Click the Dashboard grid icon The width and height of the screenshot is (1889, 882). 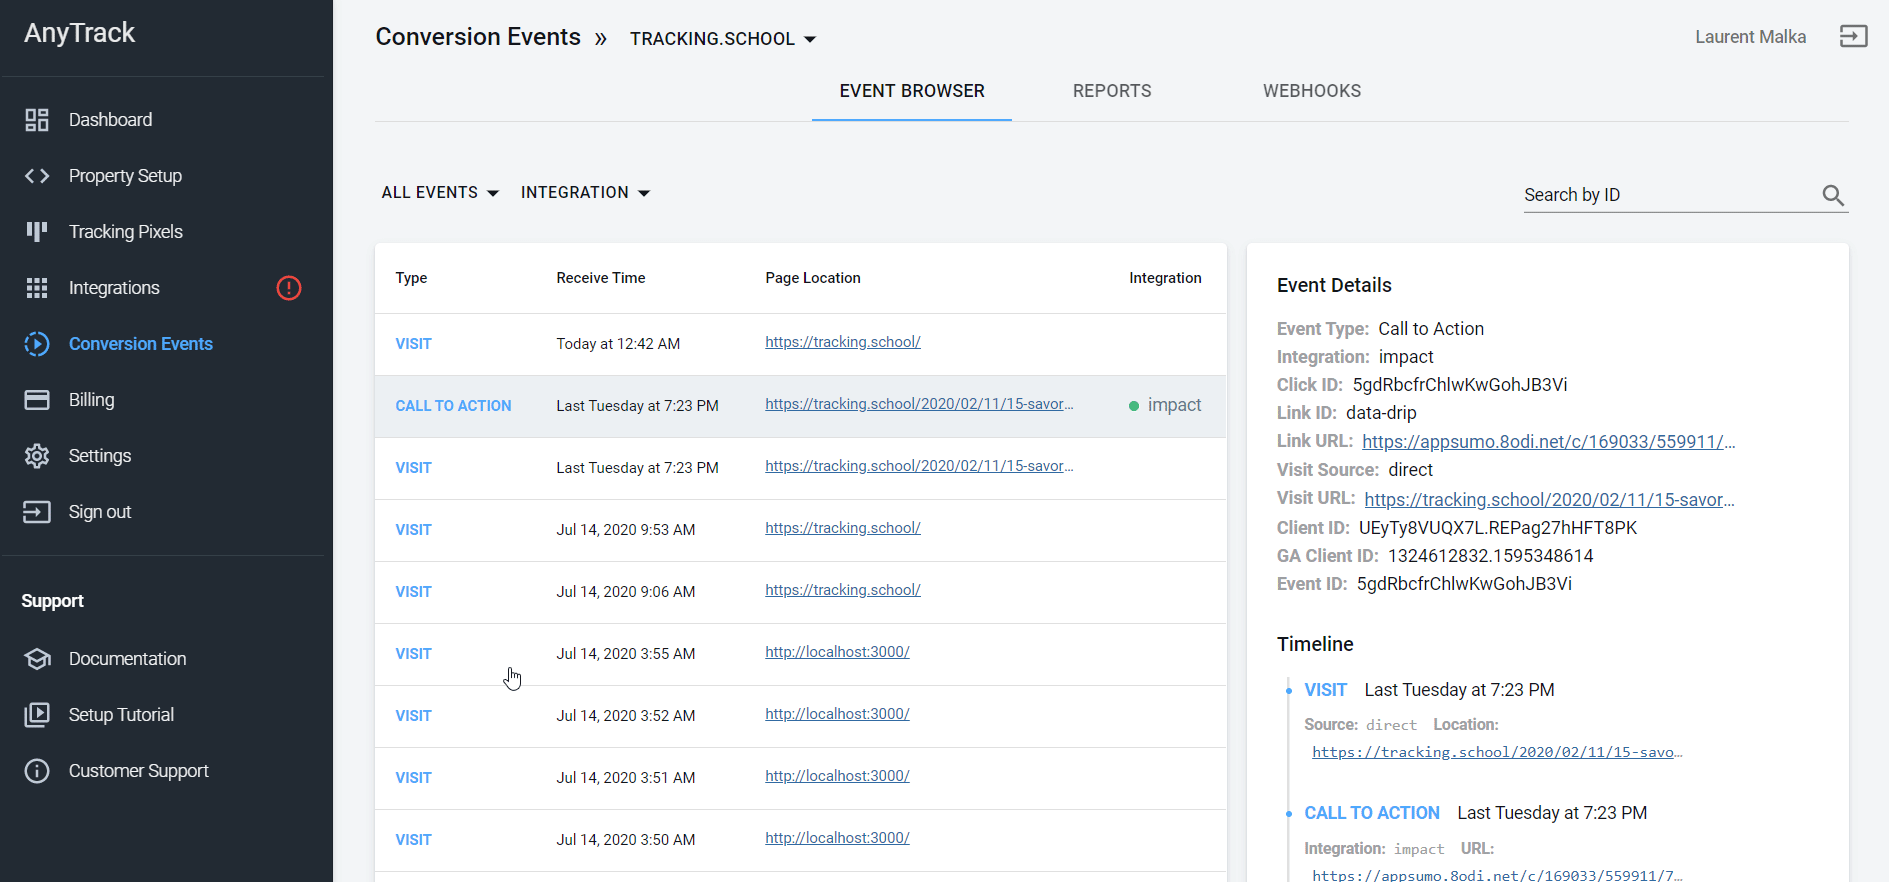click(37, 120)
